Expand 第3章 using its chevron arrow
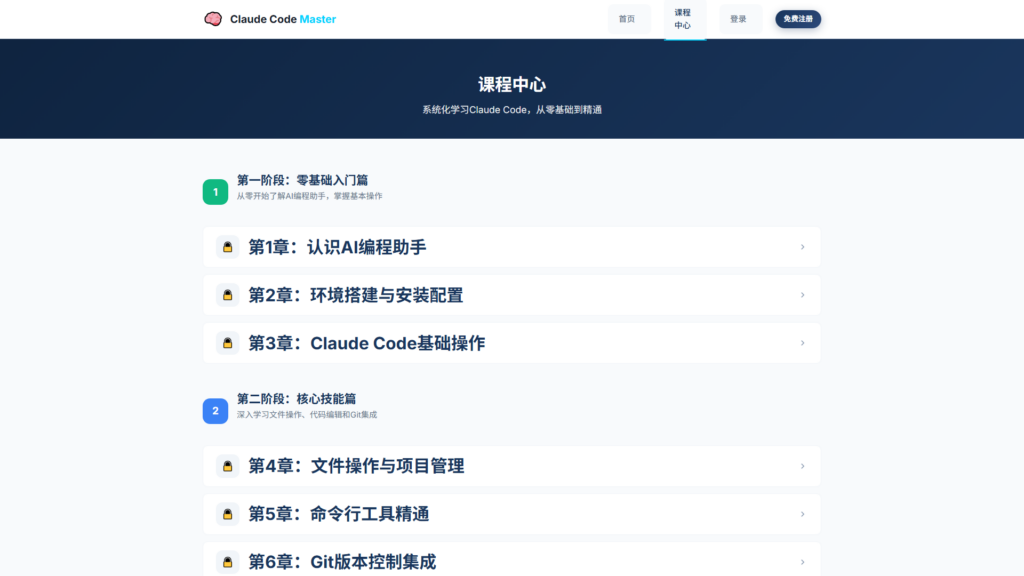The height and width of the screenshot is (576, 1024). (x=803, y=343)
